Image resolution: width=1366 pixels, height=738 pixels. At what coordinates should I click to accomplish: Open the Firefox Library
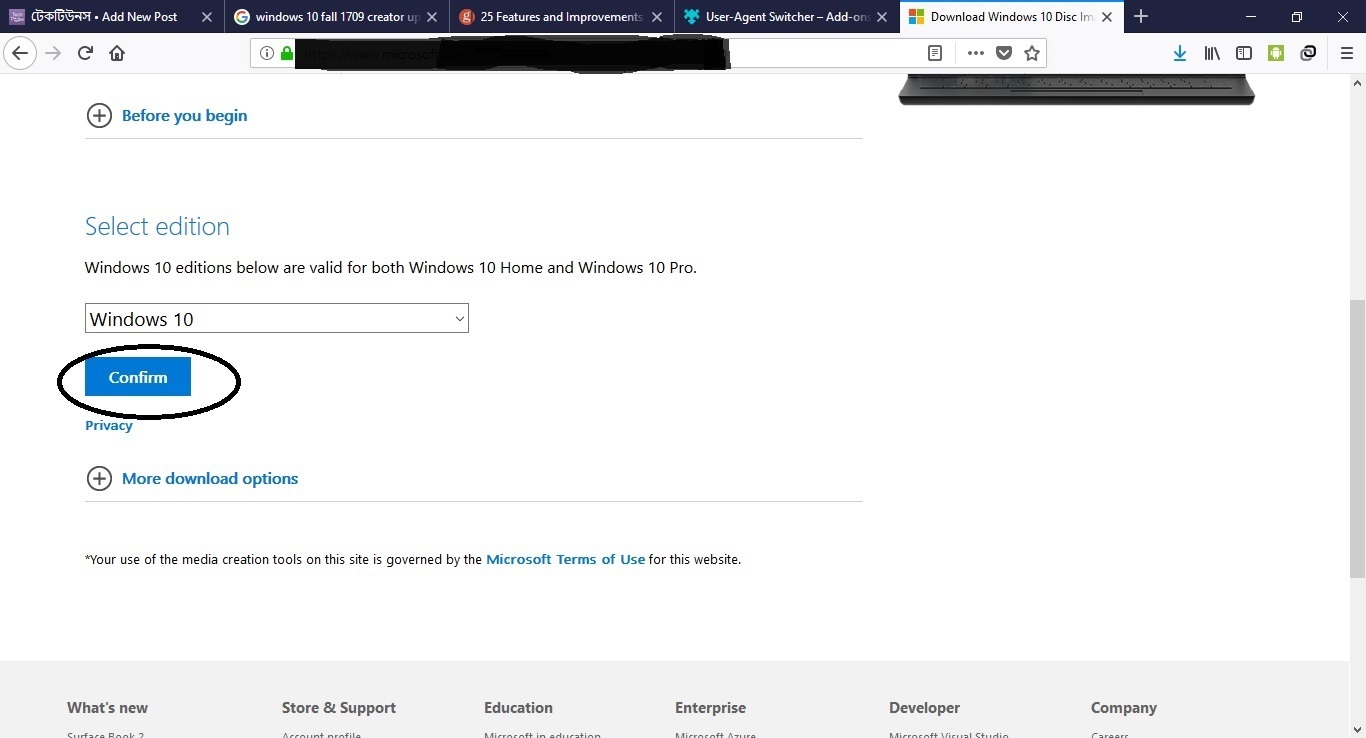click(1212, 54)
